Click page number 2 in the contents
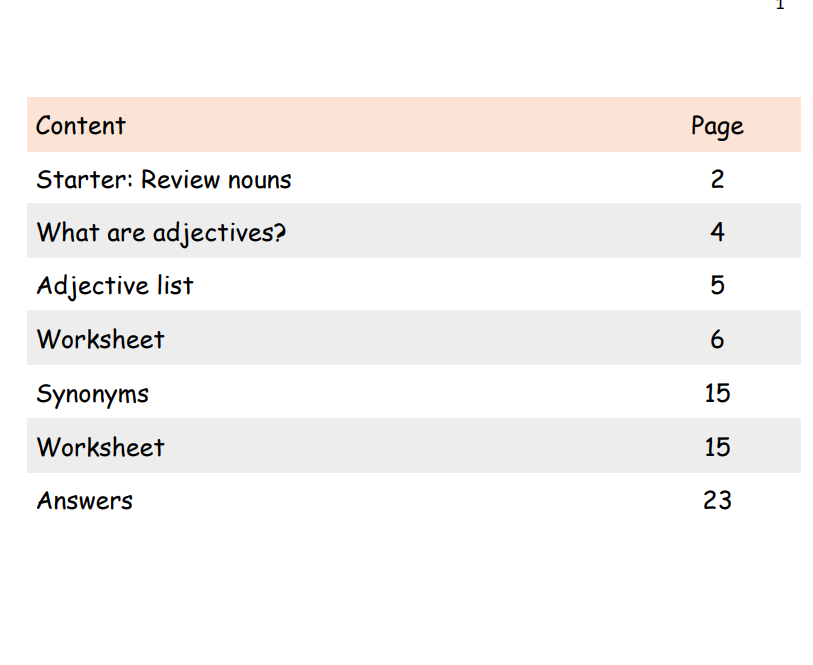813x665 pixels. 717,180
